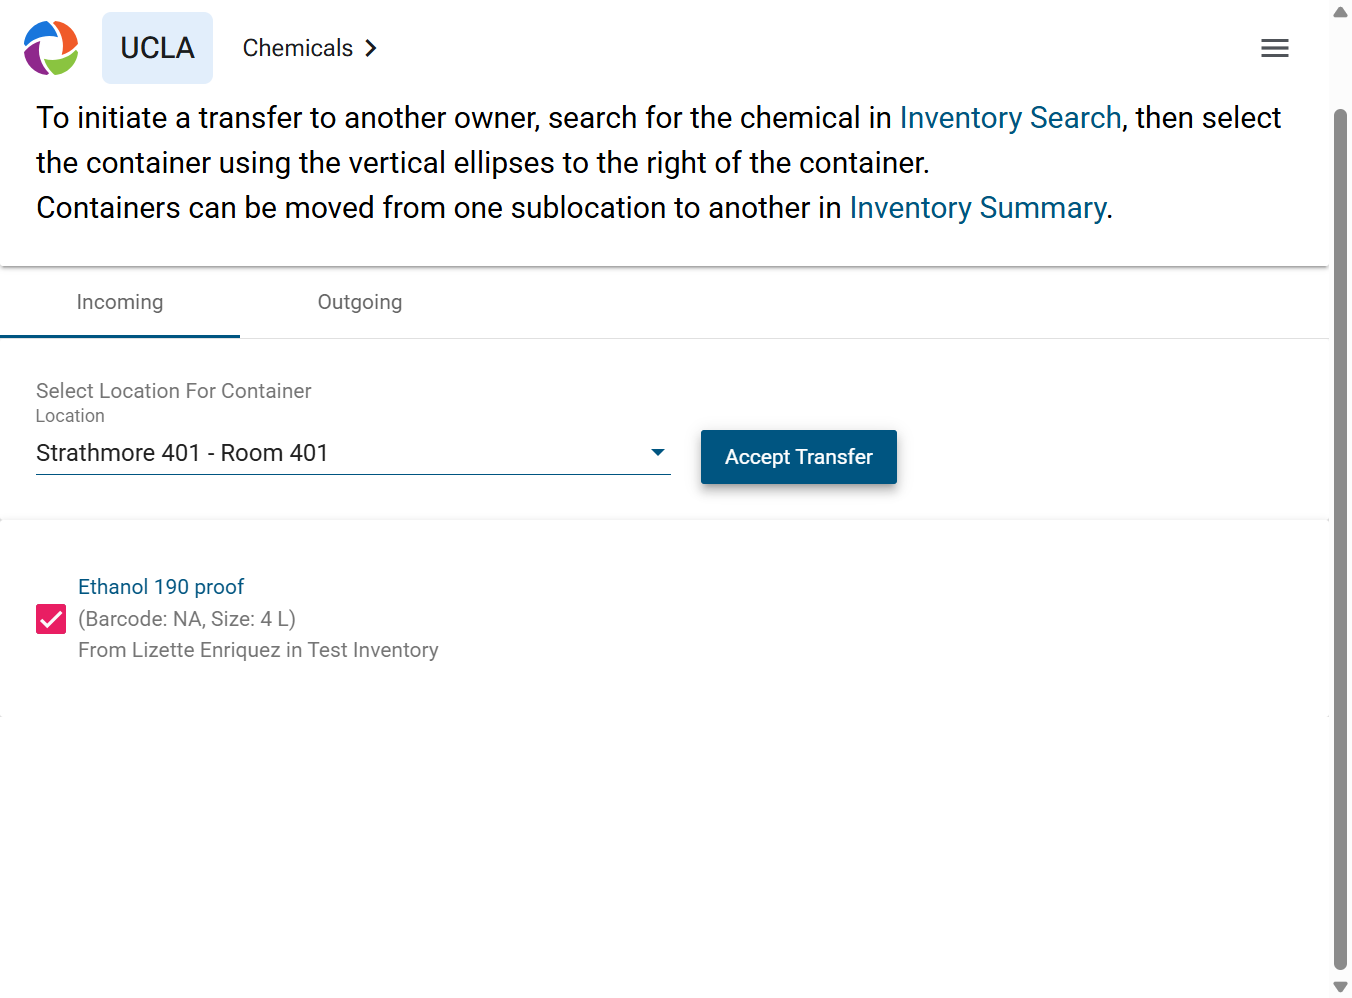The width and height of the screenshot is (1352, 998).
Task: Open the Location dropdown arrow
Action: [x=658, y=452]
